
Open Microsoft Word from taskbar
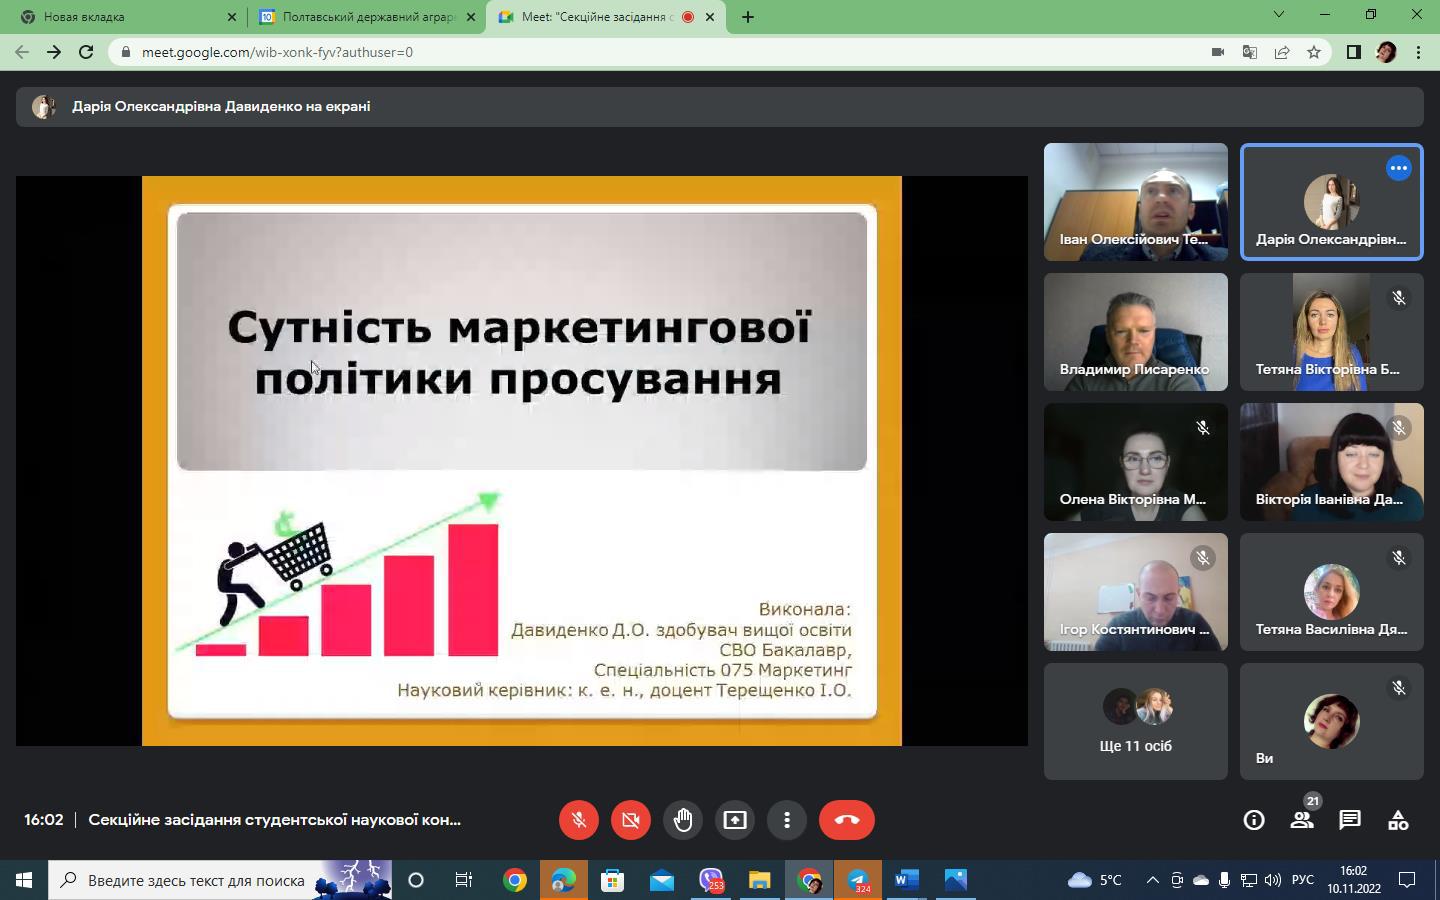[907, 880]
